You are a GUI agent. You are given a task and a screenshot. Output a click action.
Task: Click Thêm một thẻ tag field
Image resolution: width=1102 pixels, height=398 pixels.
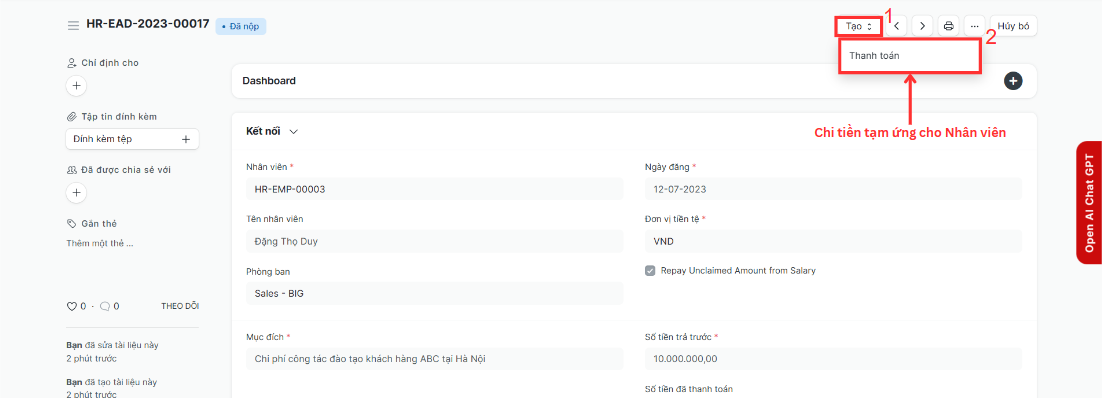(x=100, y=243)
